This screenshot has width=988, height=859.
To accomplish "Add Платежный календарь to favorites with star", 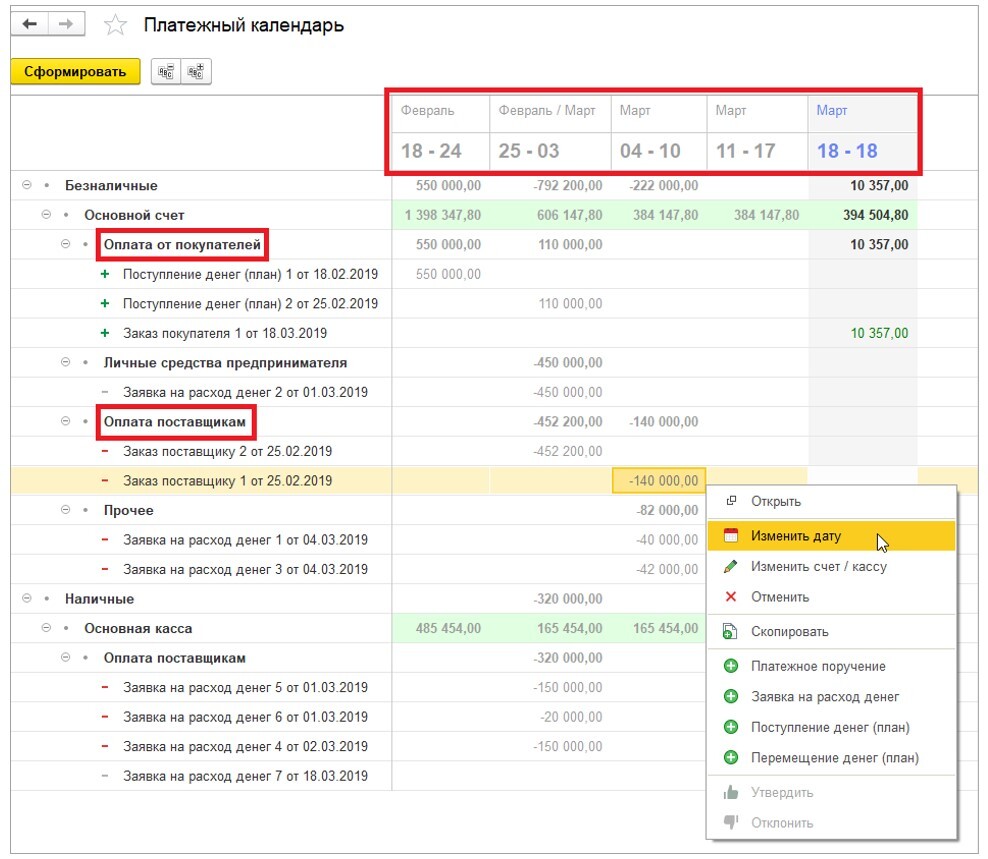I will pos(116,26).
